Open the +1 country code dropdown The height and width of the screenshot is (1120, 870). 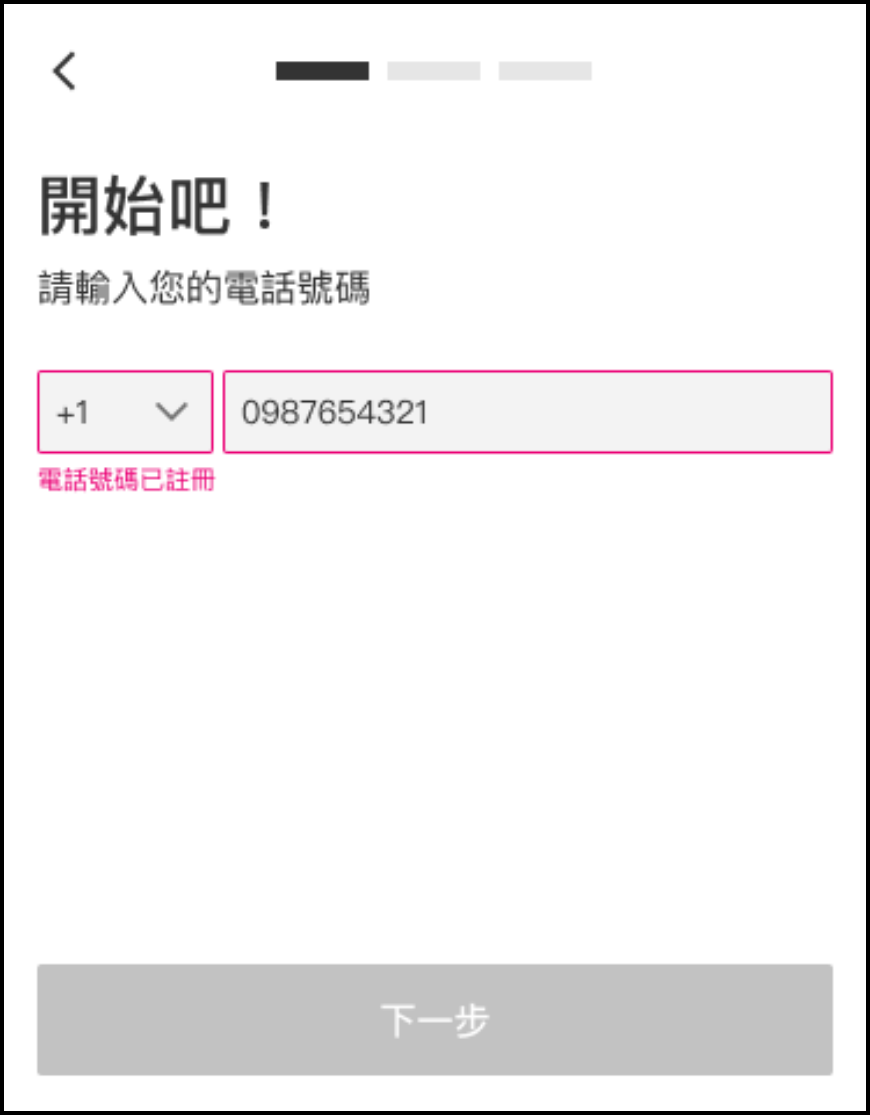[125, 411]
